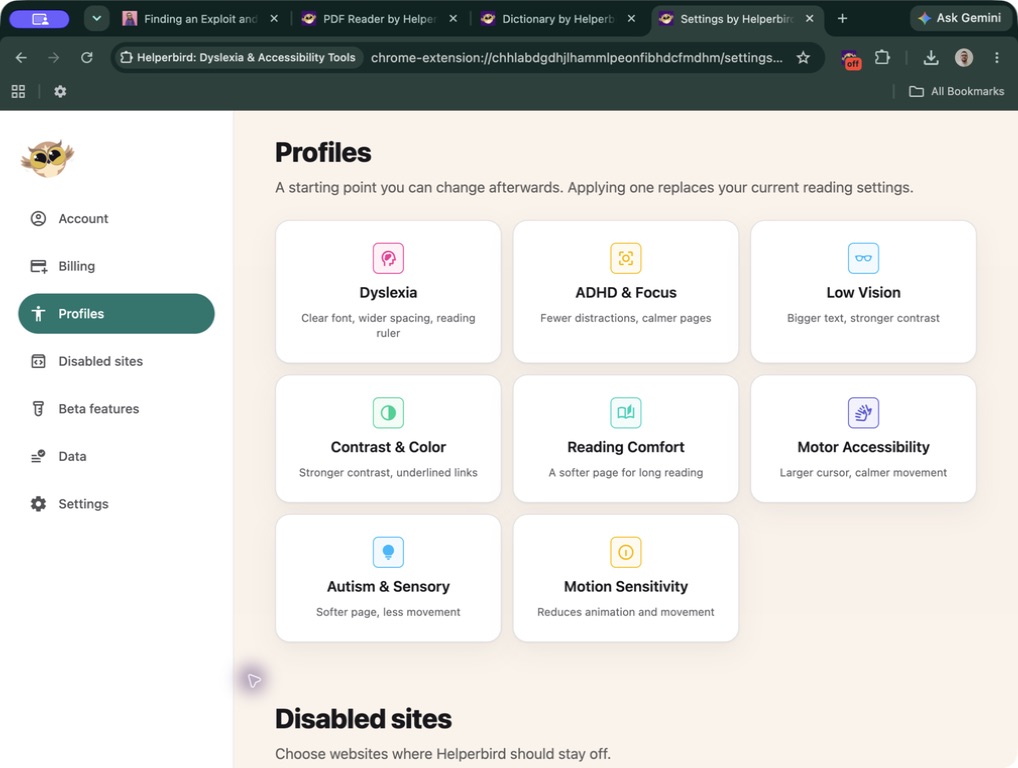This screenshot has height=768, width=1018.
Task: Click the Disabled sites heading text
Action: click(x=363, y=719)
